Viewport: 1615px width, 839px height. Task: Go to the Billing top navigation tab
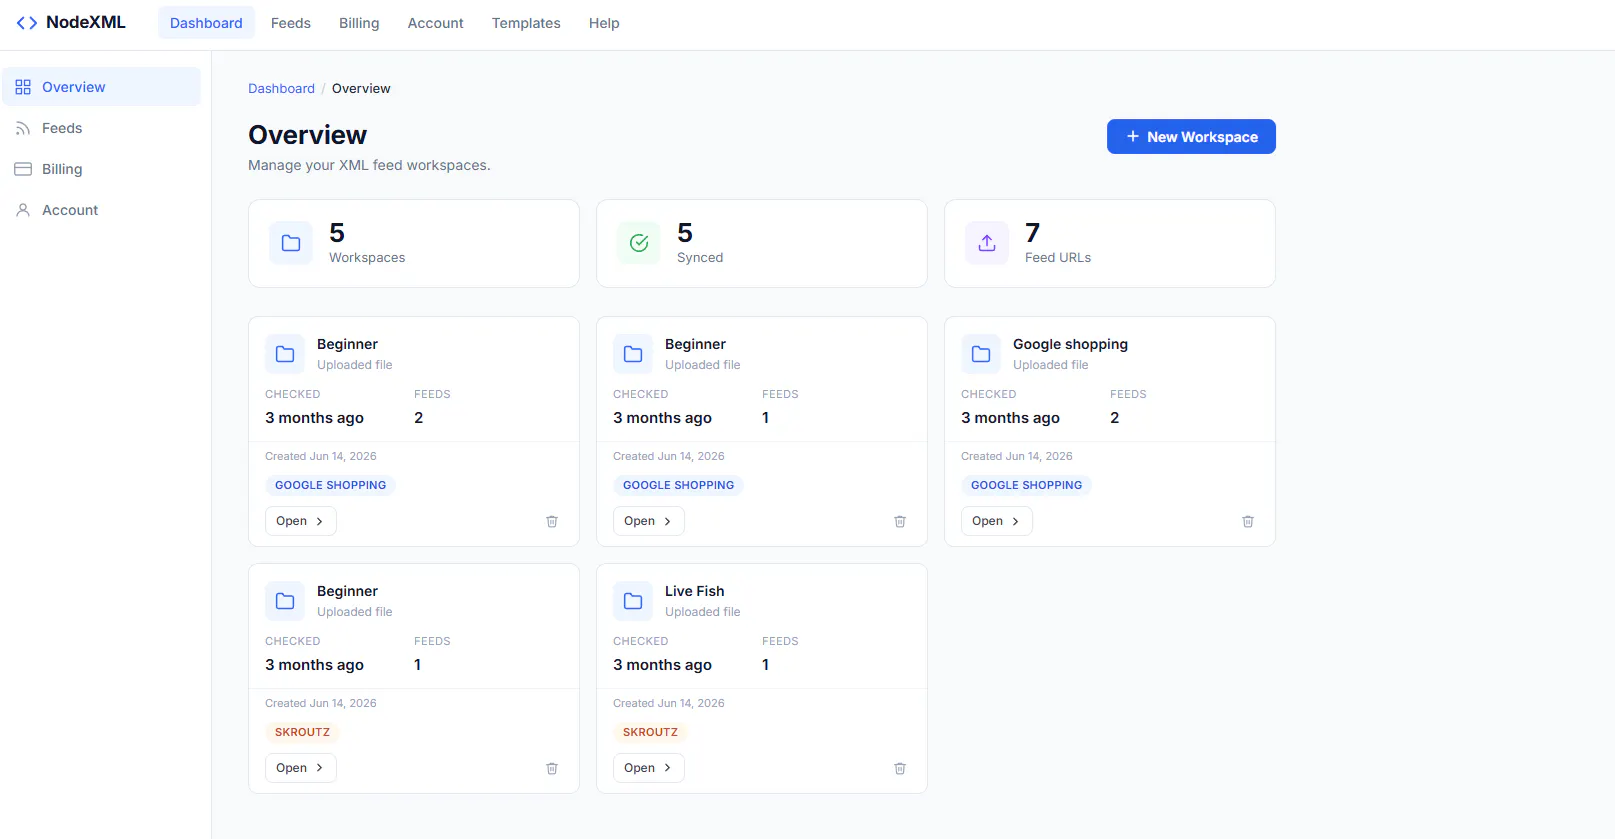tap(359, 23)
